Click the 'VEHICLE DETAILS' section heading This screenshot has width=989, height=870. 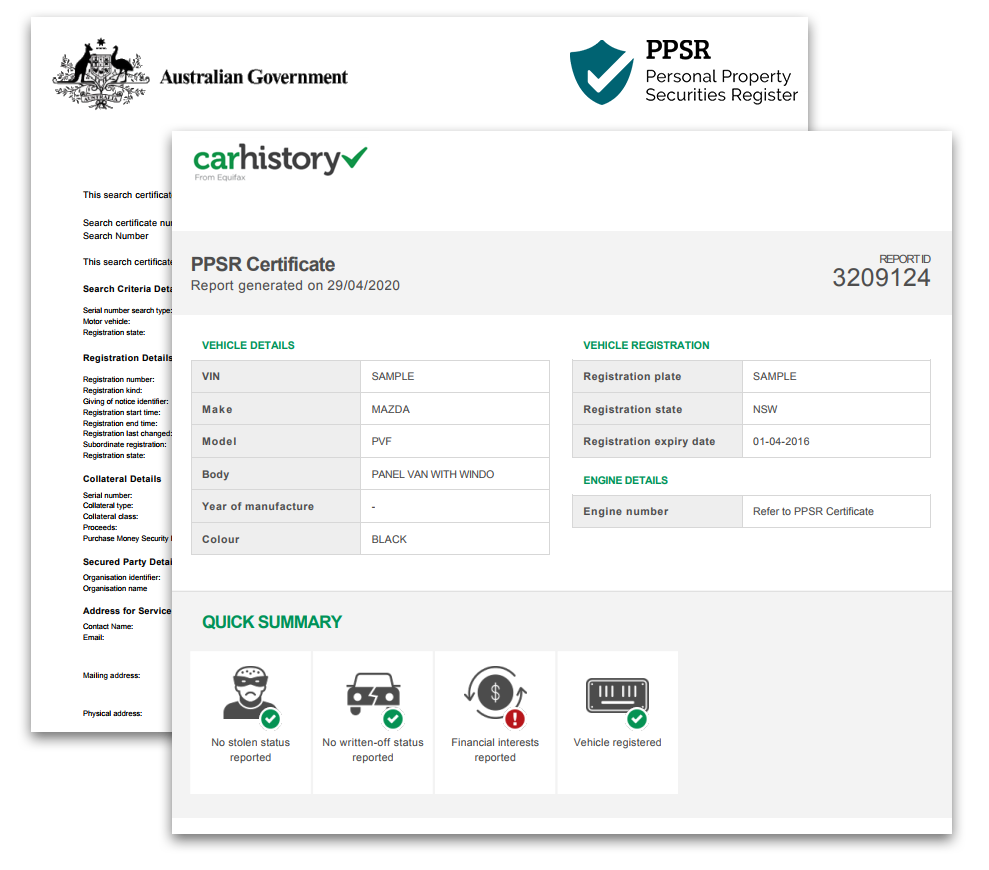(248, 345)
